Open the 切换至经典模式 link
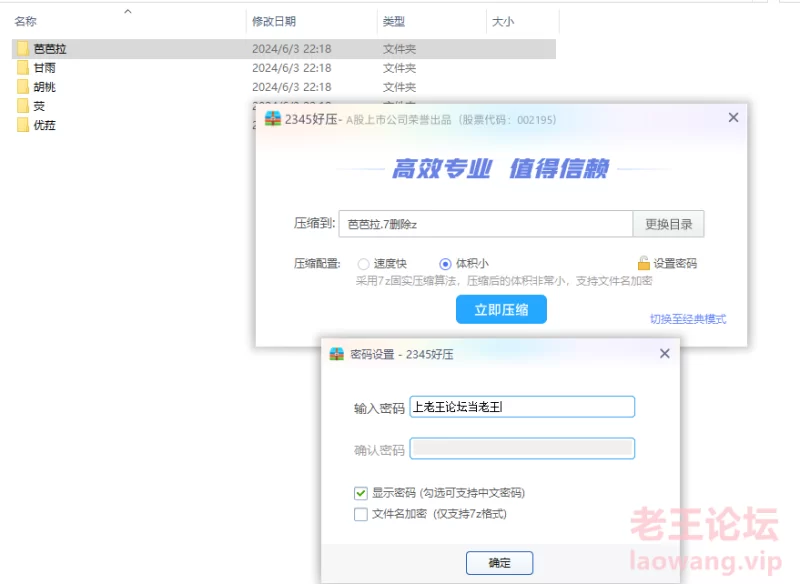Screen dimensions: 800x584 688,319
